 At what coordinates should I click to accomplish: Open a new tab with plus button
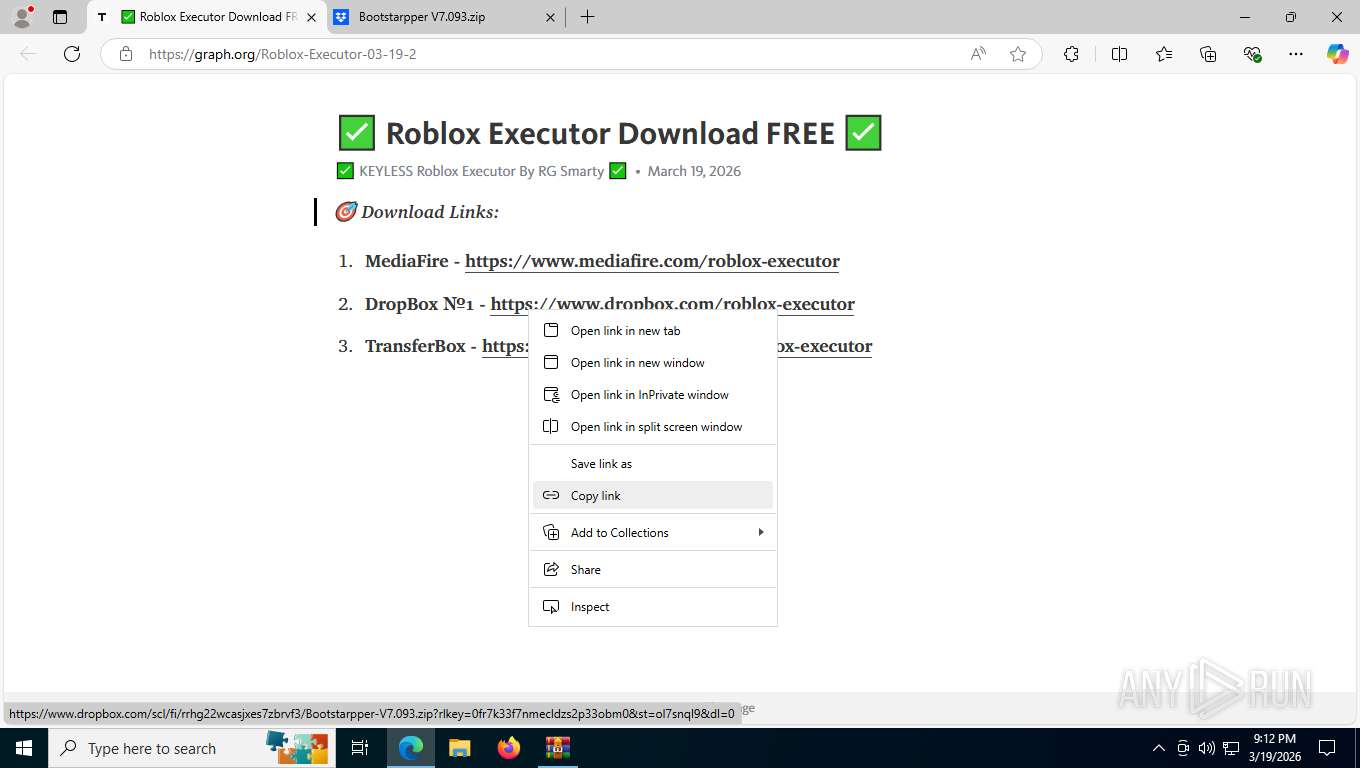pos(587,17)
